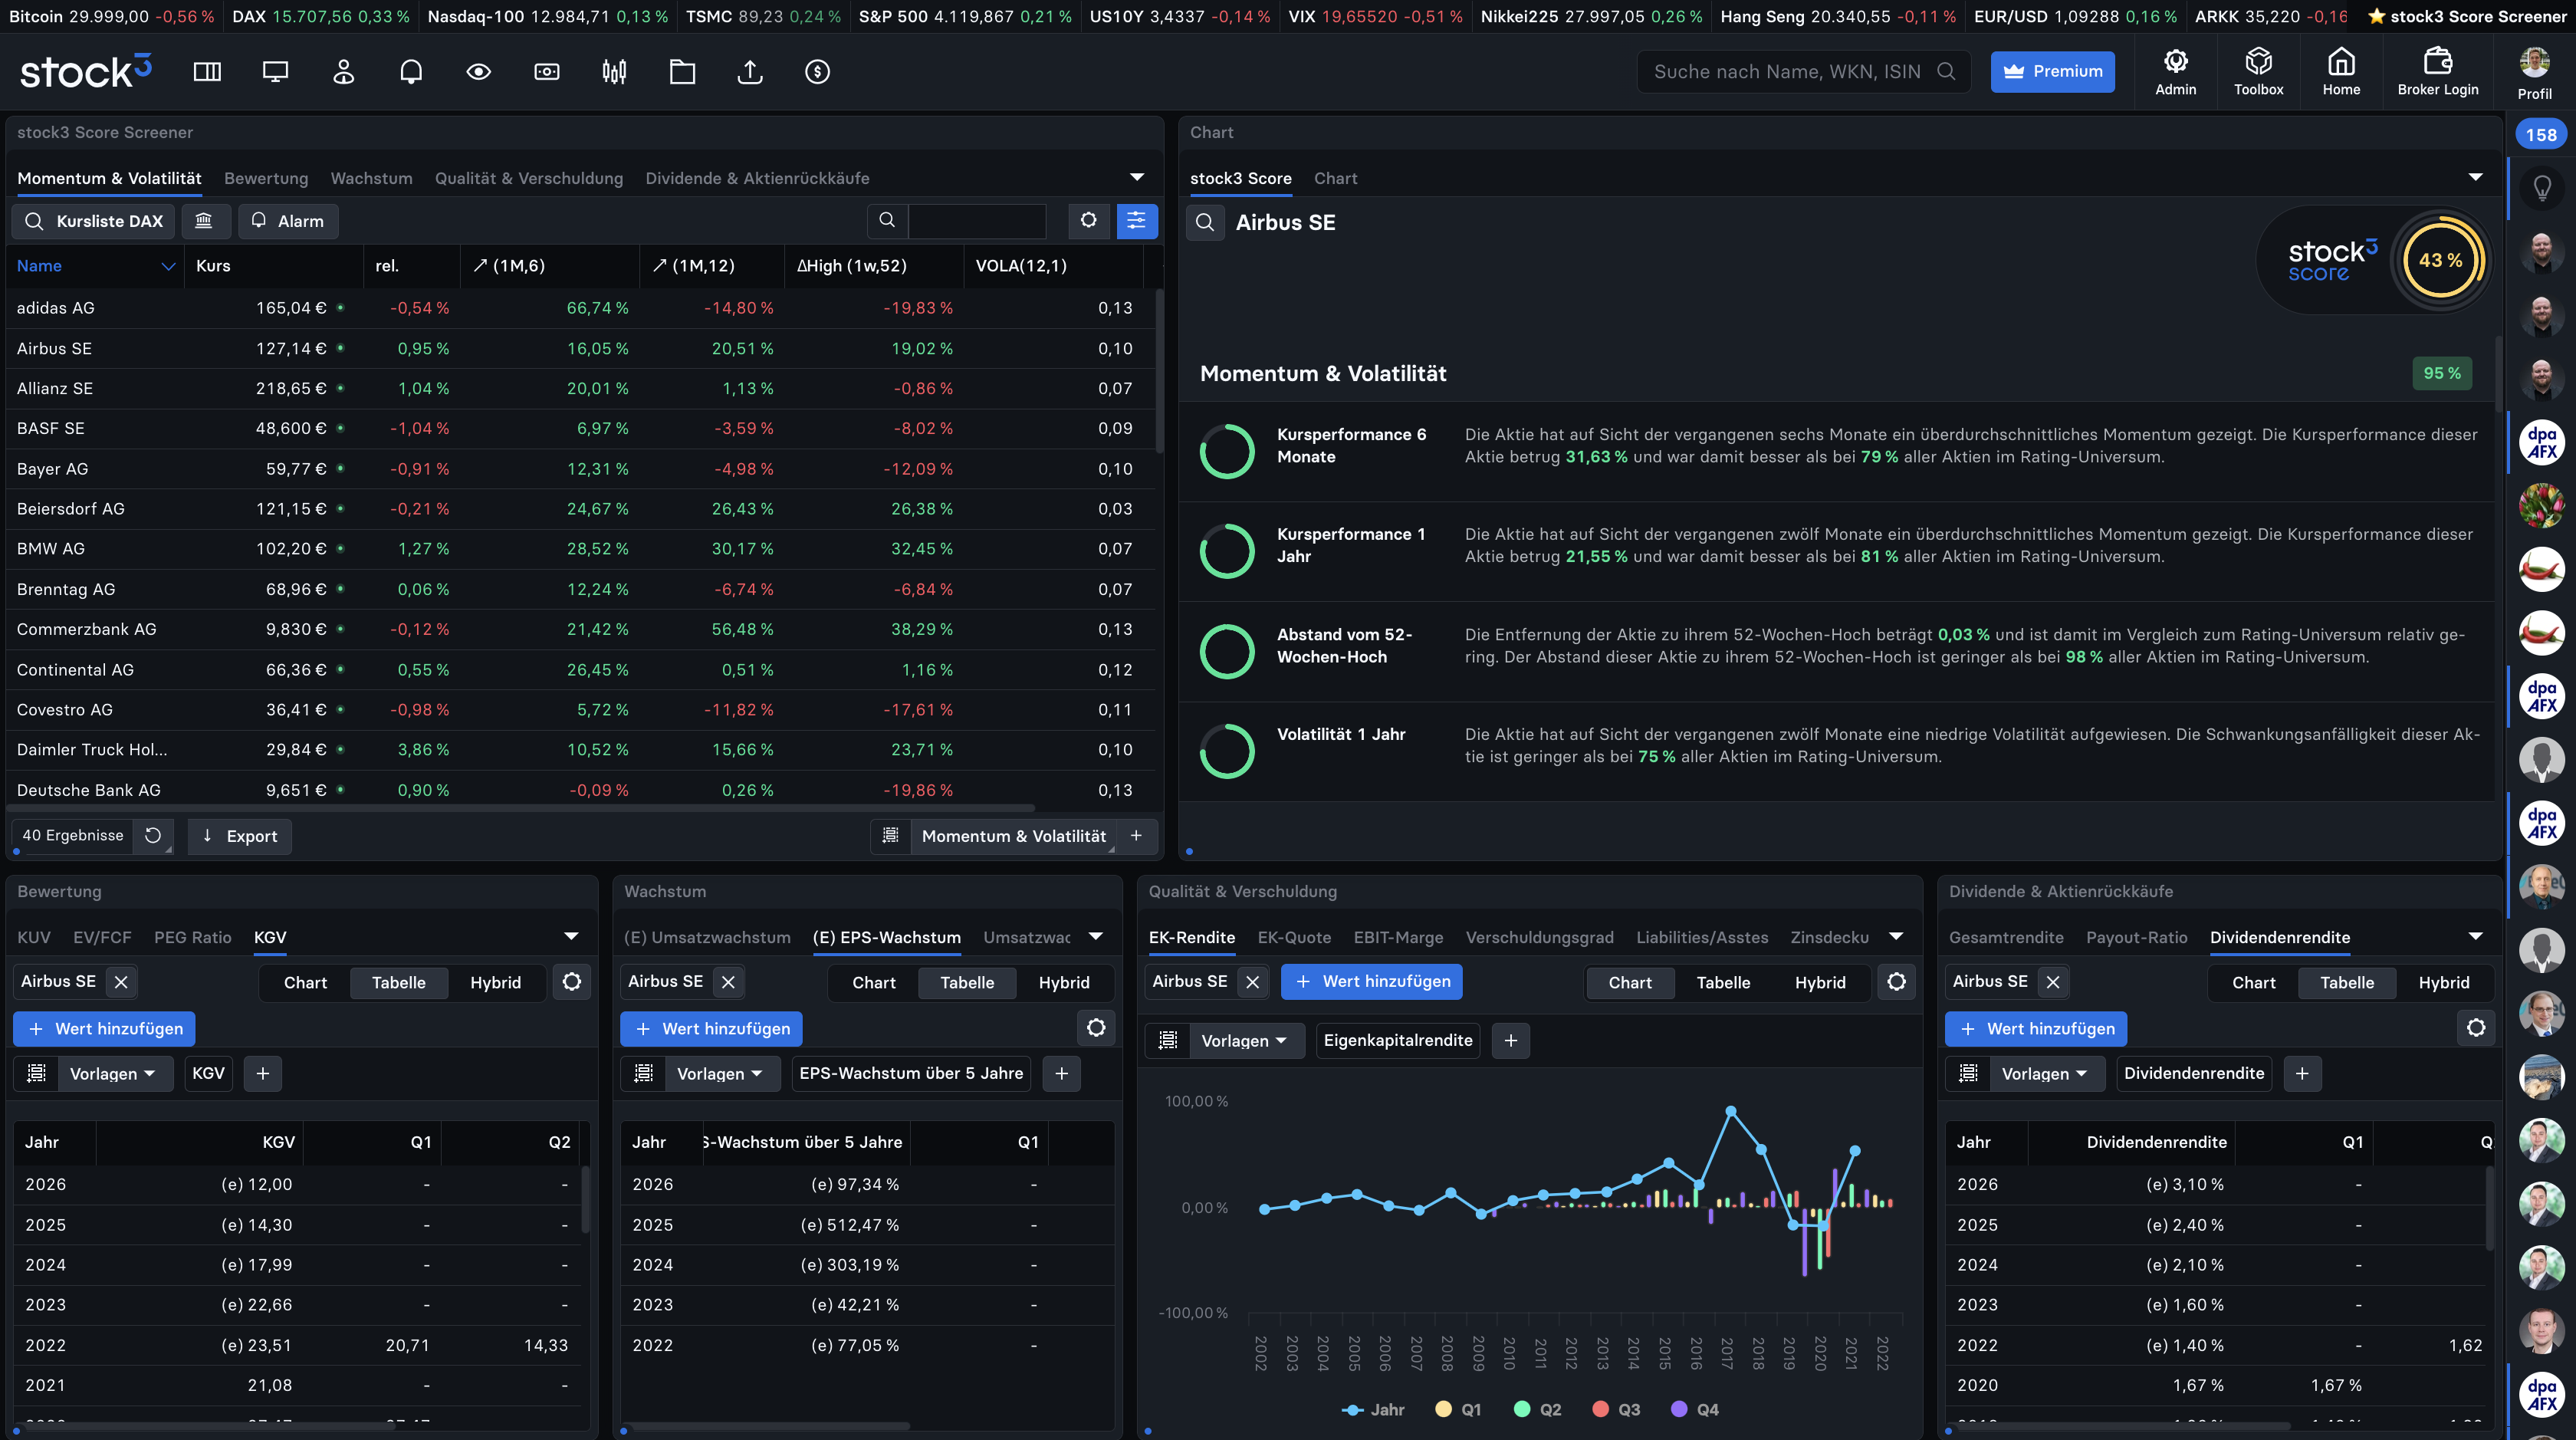Toggle the Q2 series in chart legend

click(x=1537, y=1409)
